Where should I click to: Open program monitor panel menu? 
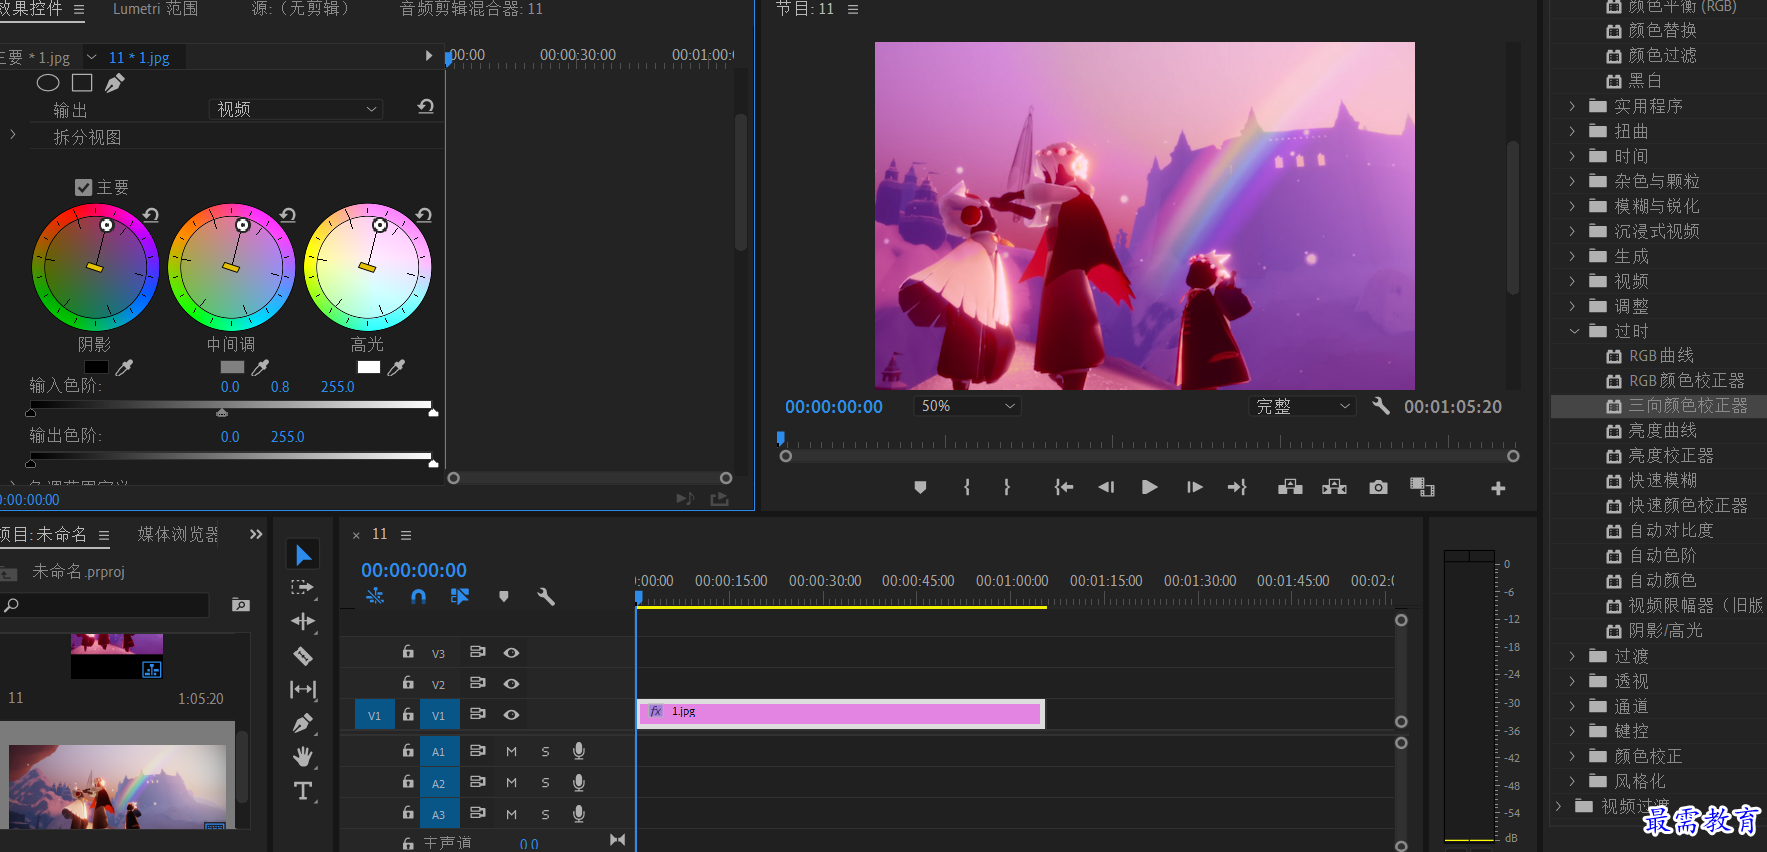pos(853,9)
